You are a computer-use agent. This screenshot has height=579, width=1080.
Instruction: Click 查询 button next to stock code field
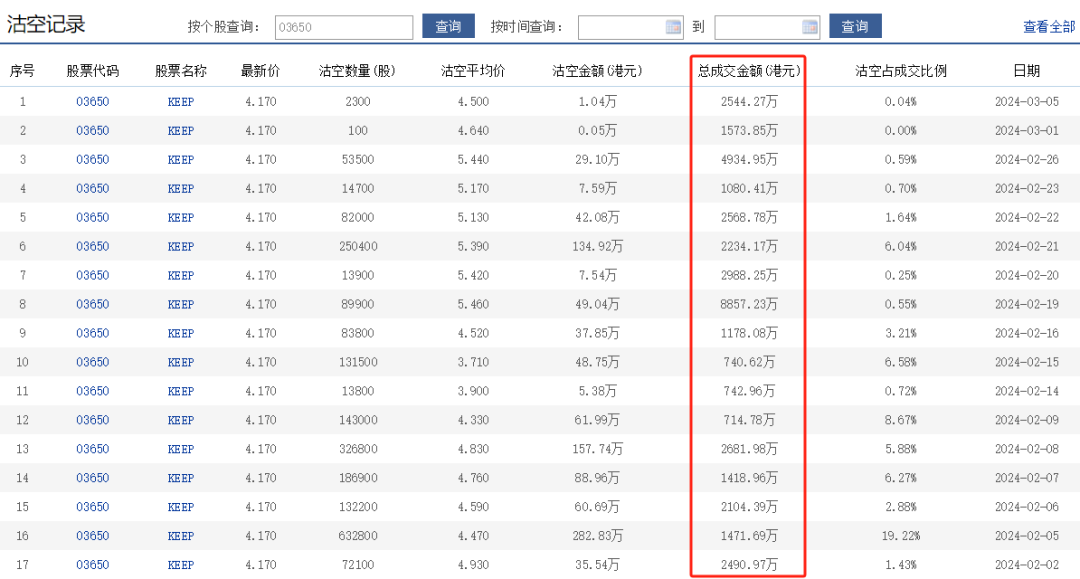448,26
